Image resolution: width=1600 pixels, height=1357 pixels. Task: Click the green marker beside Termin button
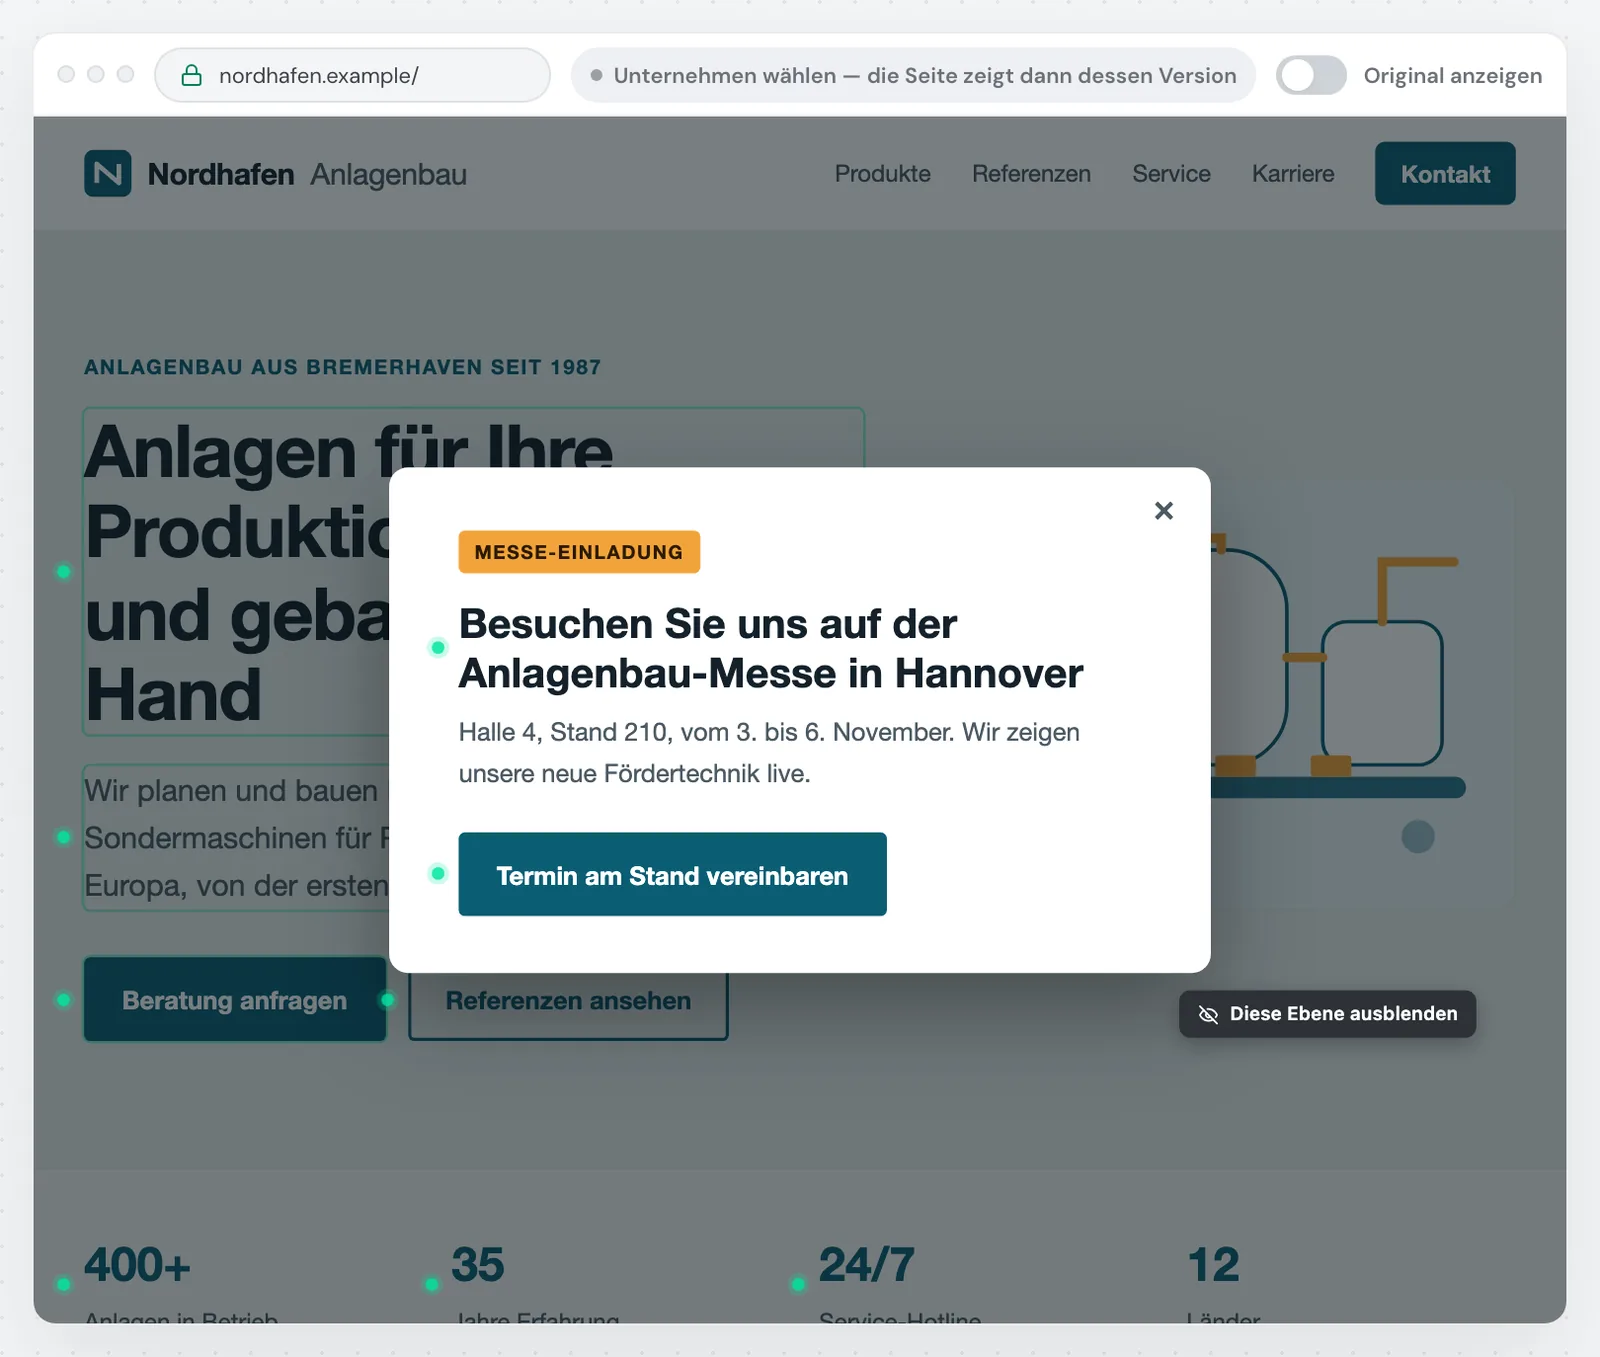tap(438, 873)
